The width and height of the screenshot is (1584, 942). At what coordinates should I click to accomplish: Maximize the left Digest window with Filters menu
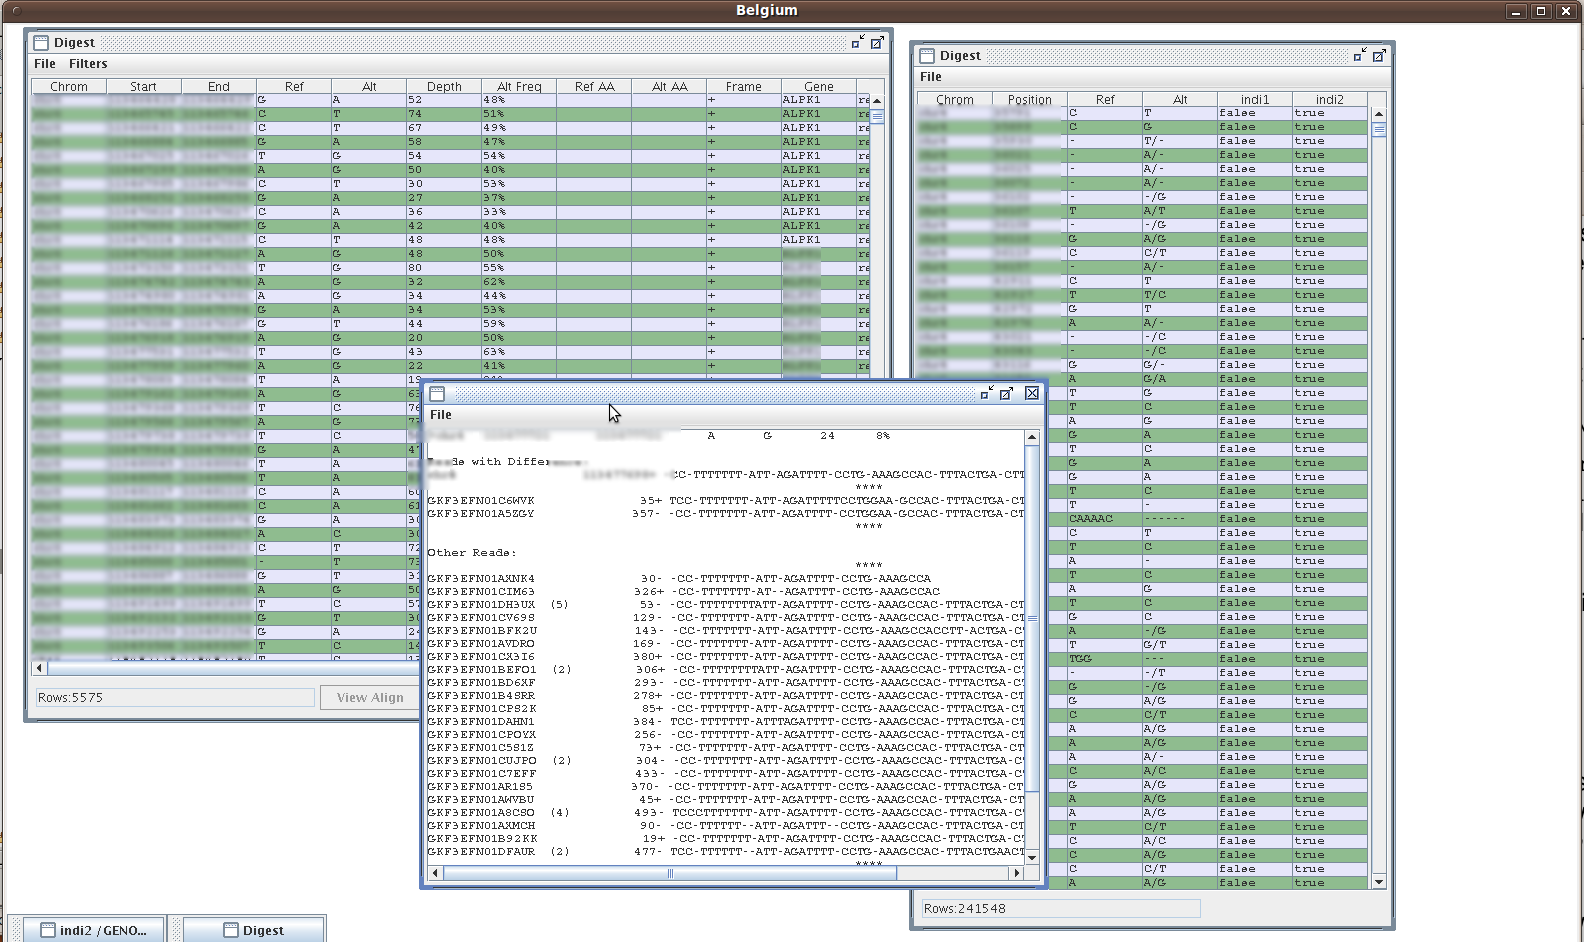coord(877,42)
